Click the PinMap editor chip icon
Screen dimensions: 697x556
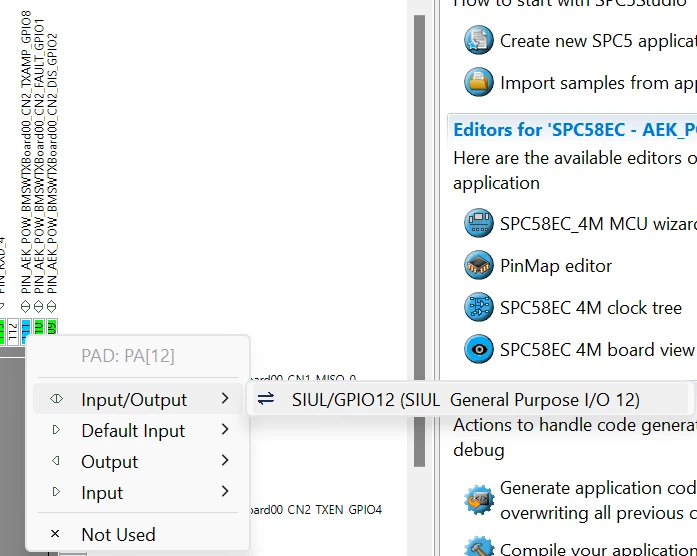tap(479, 265)
